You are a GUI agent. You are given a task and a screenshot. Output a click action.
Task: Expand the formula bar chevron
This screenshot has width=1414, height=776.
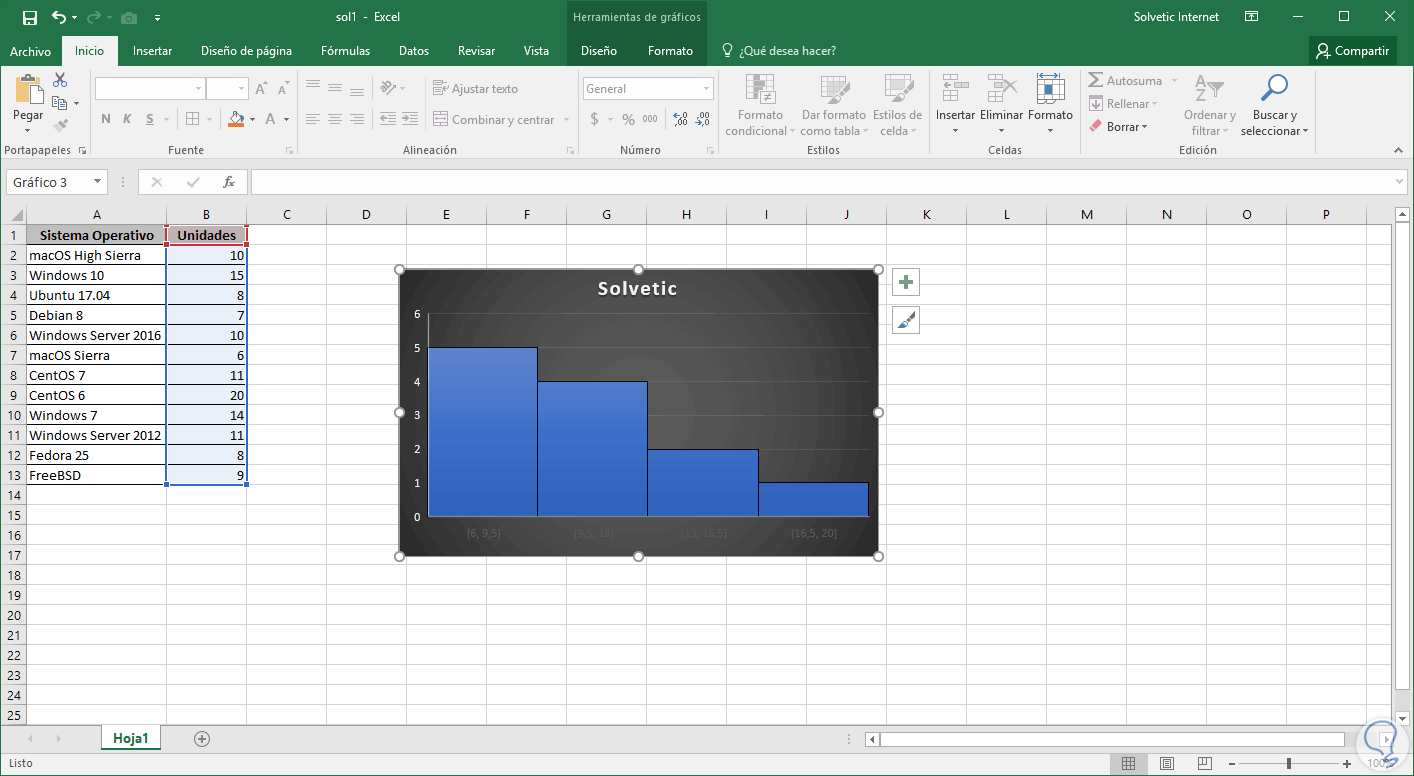coord(1400,182)
